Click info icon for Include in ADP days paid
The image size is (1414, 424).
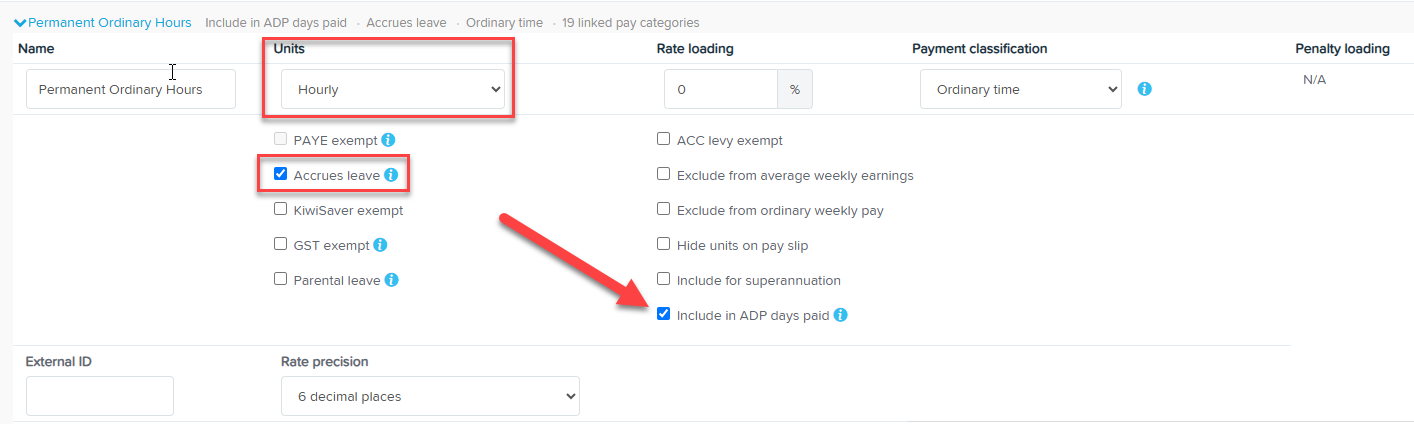[840, 315]
